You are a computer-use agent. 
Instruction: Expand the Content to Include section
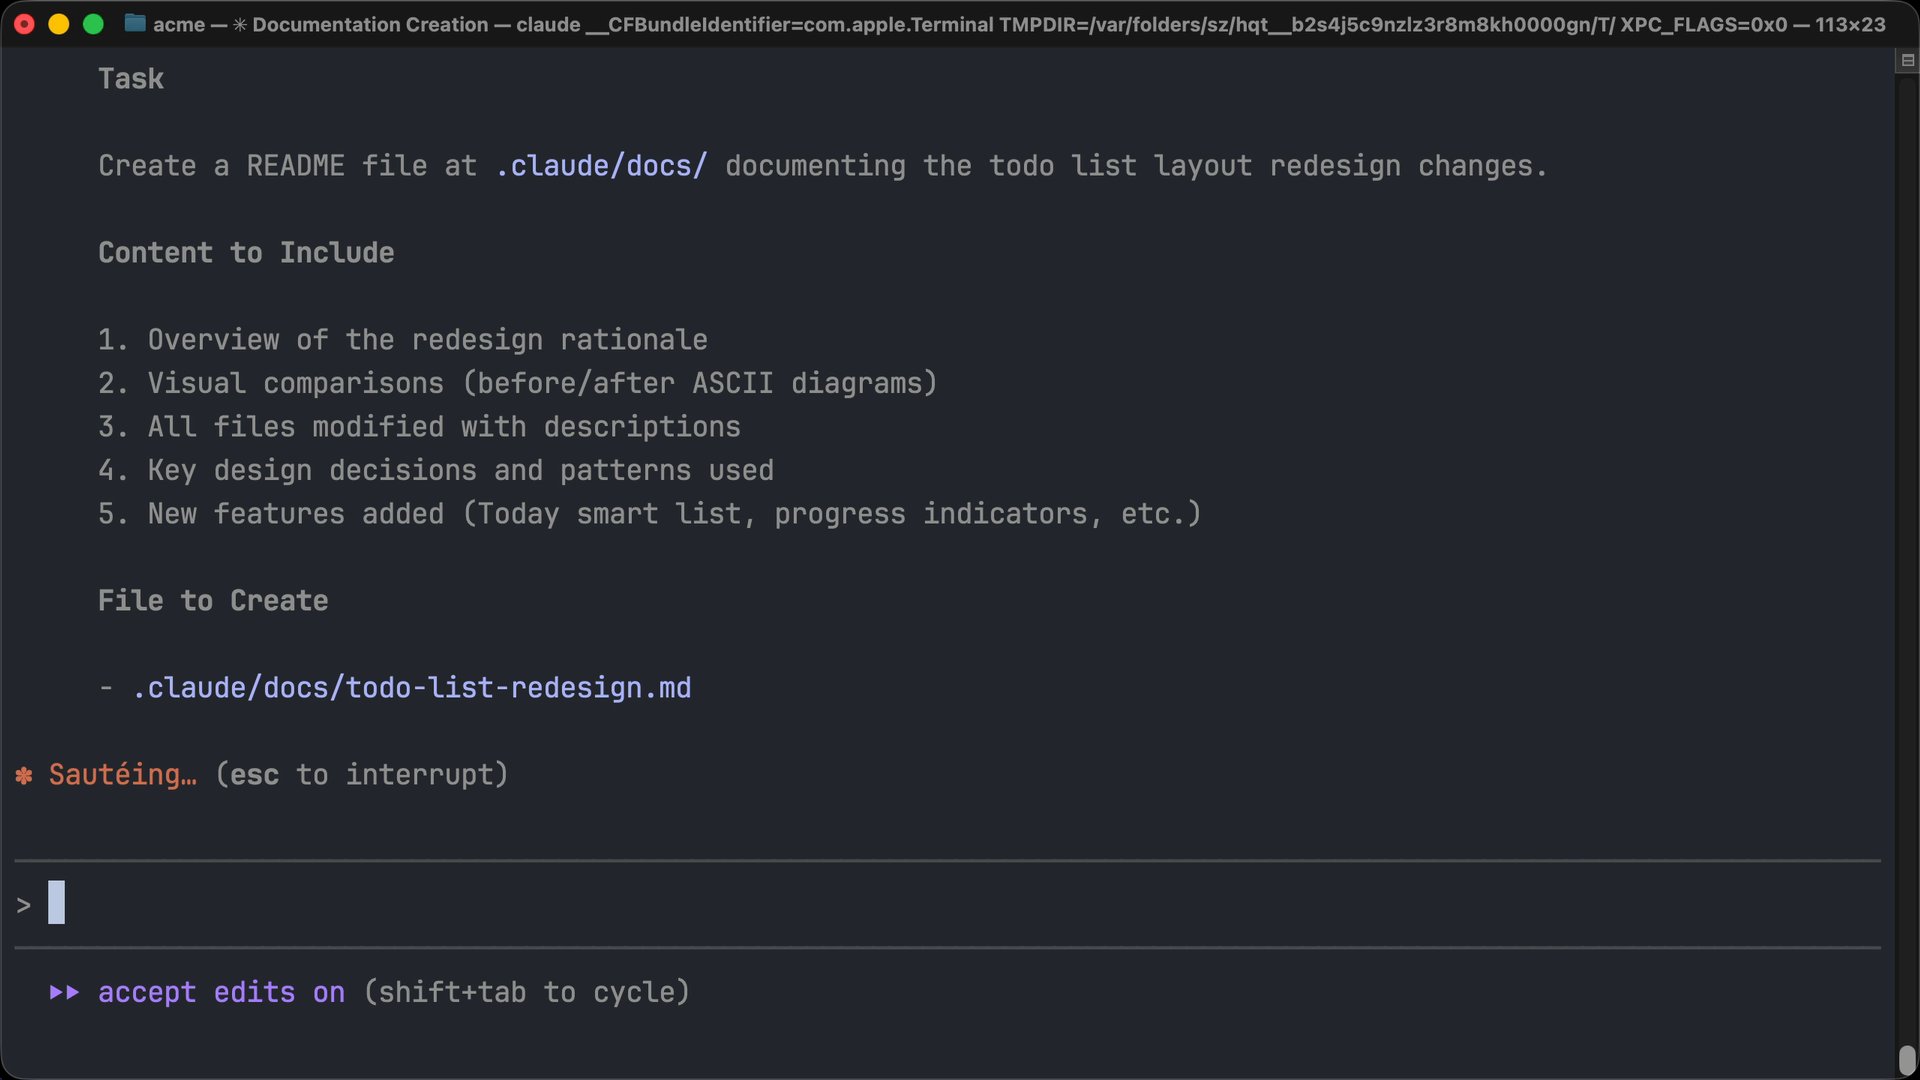(245, 252)
